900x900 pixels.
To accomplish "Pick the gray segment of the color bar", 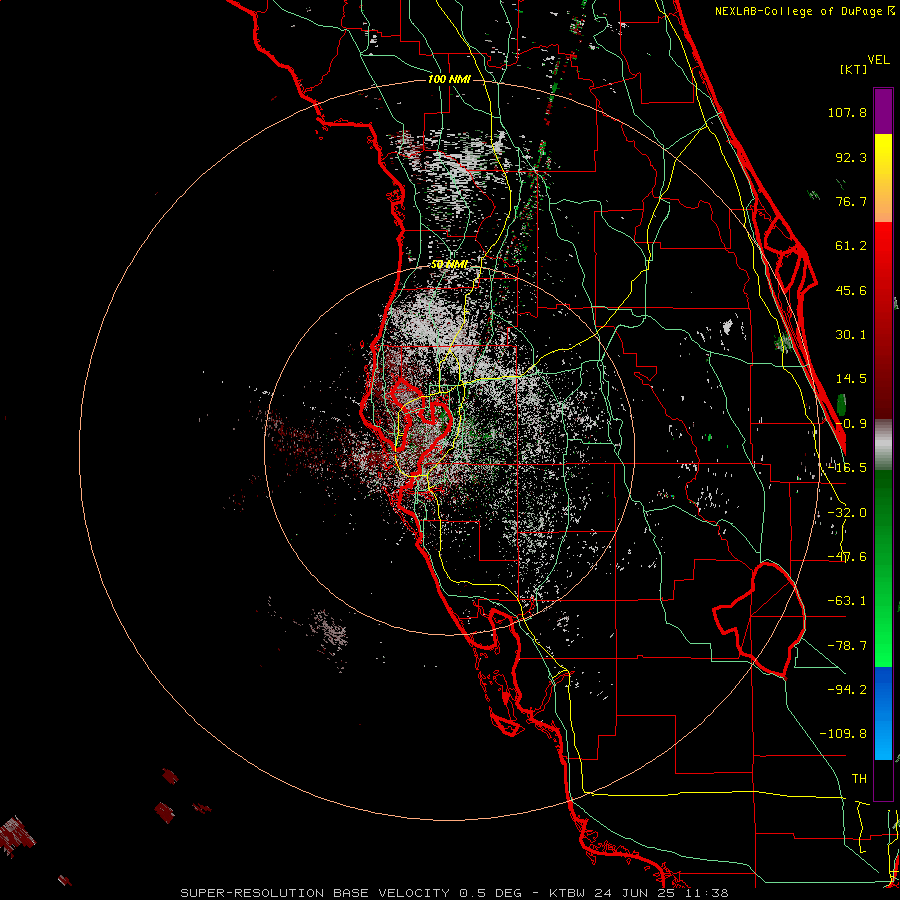I will (883, 445).
